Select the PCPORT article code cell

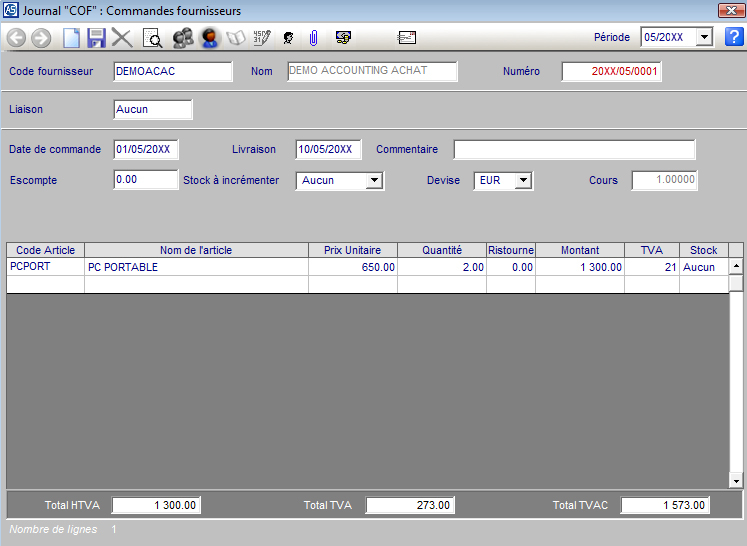(46, 267)
